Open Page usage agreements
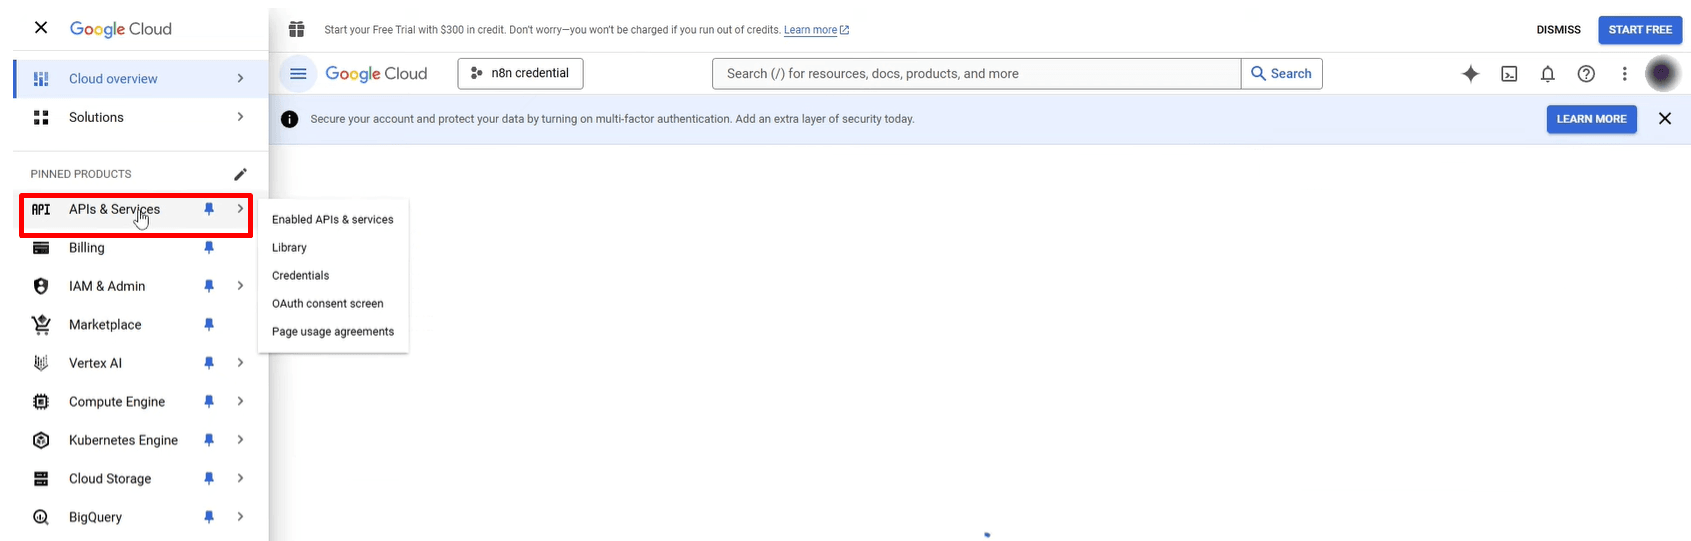1691x541 pixels. tap(333, 332)
